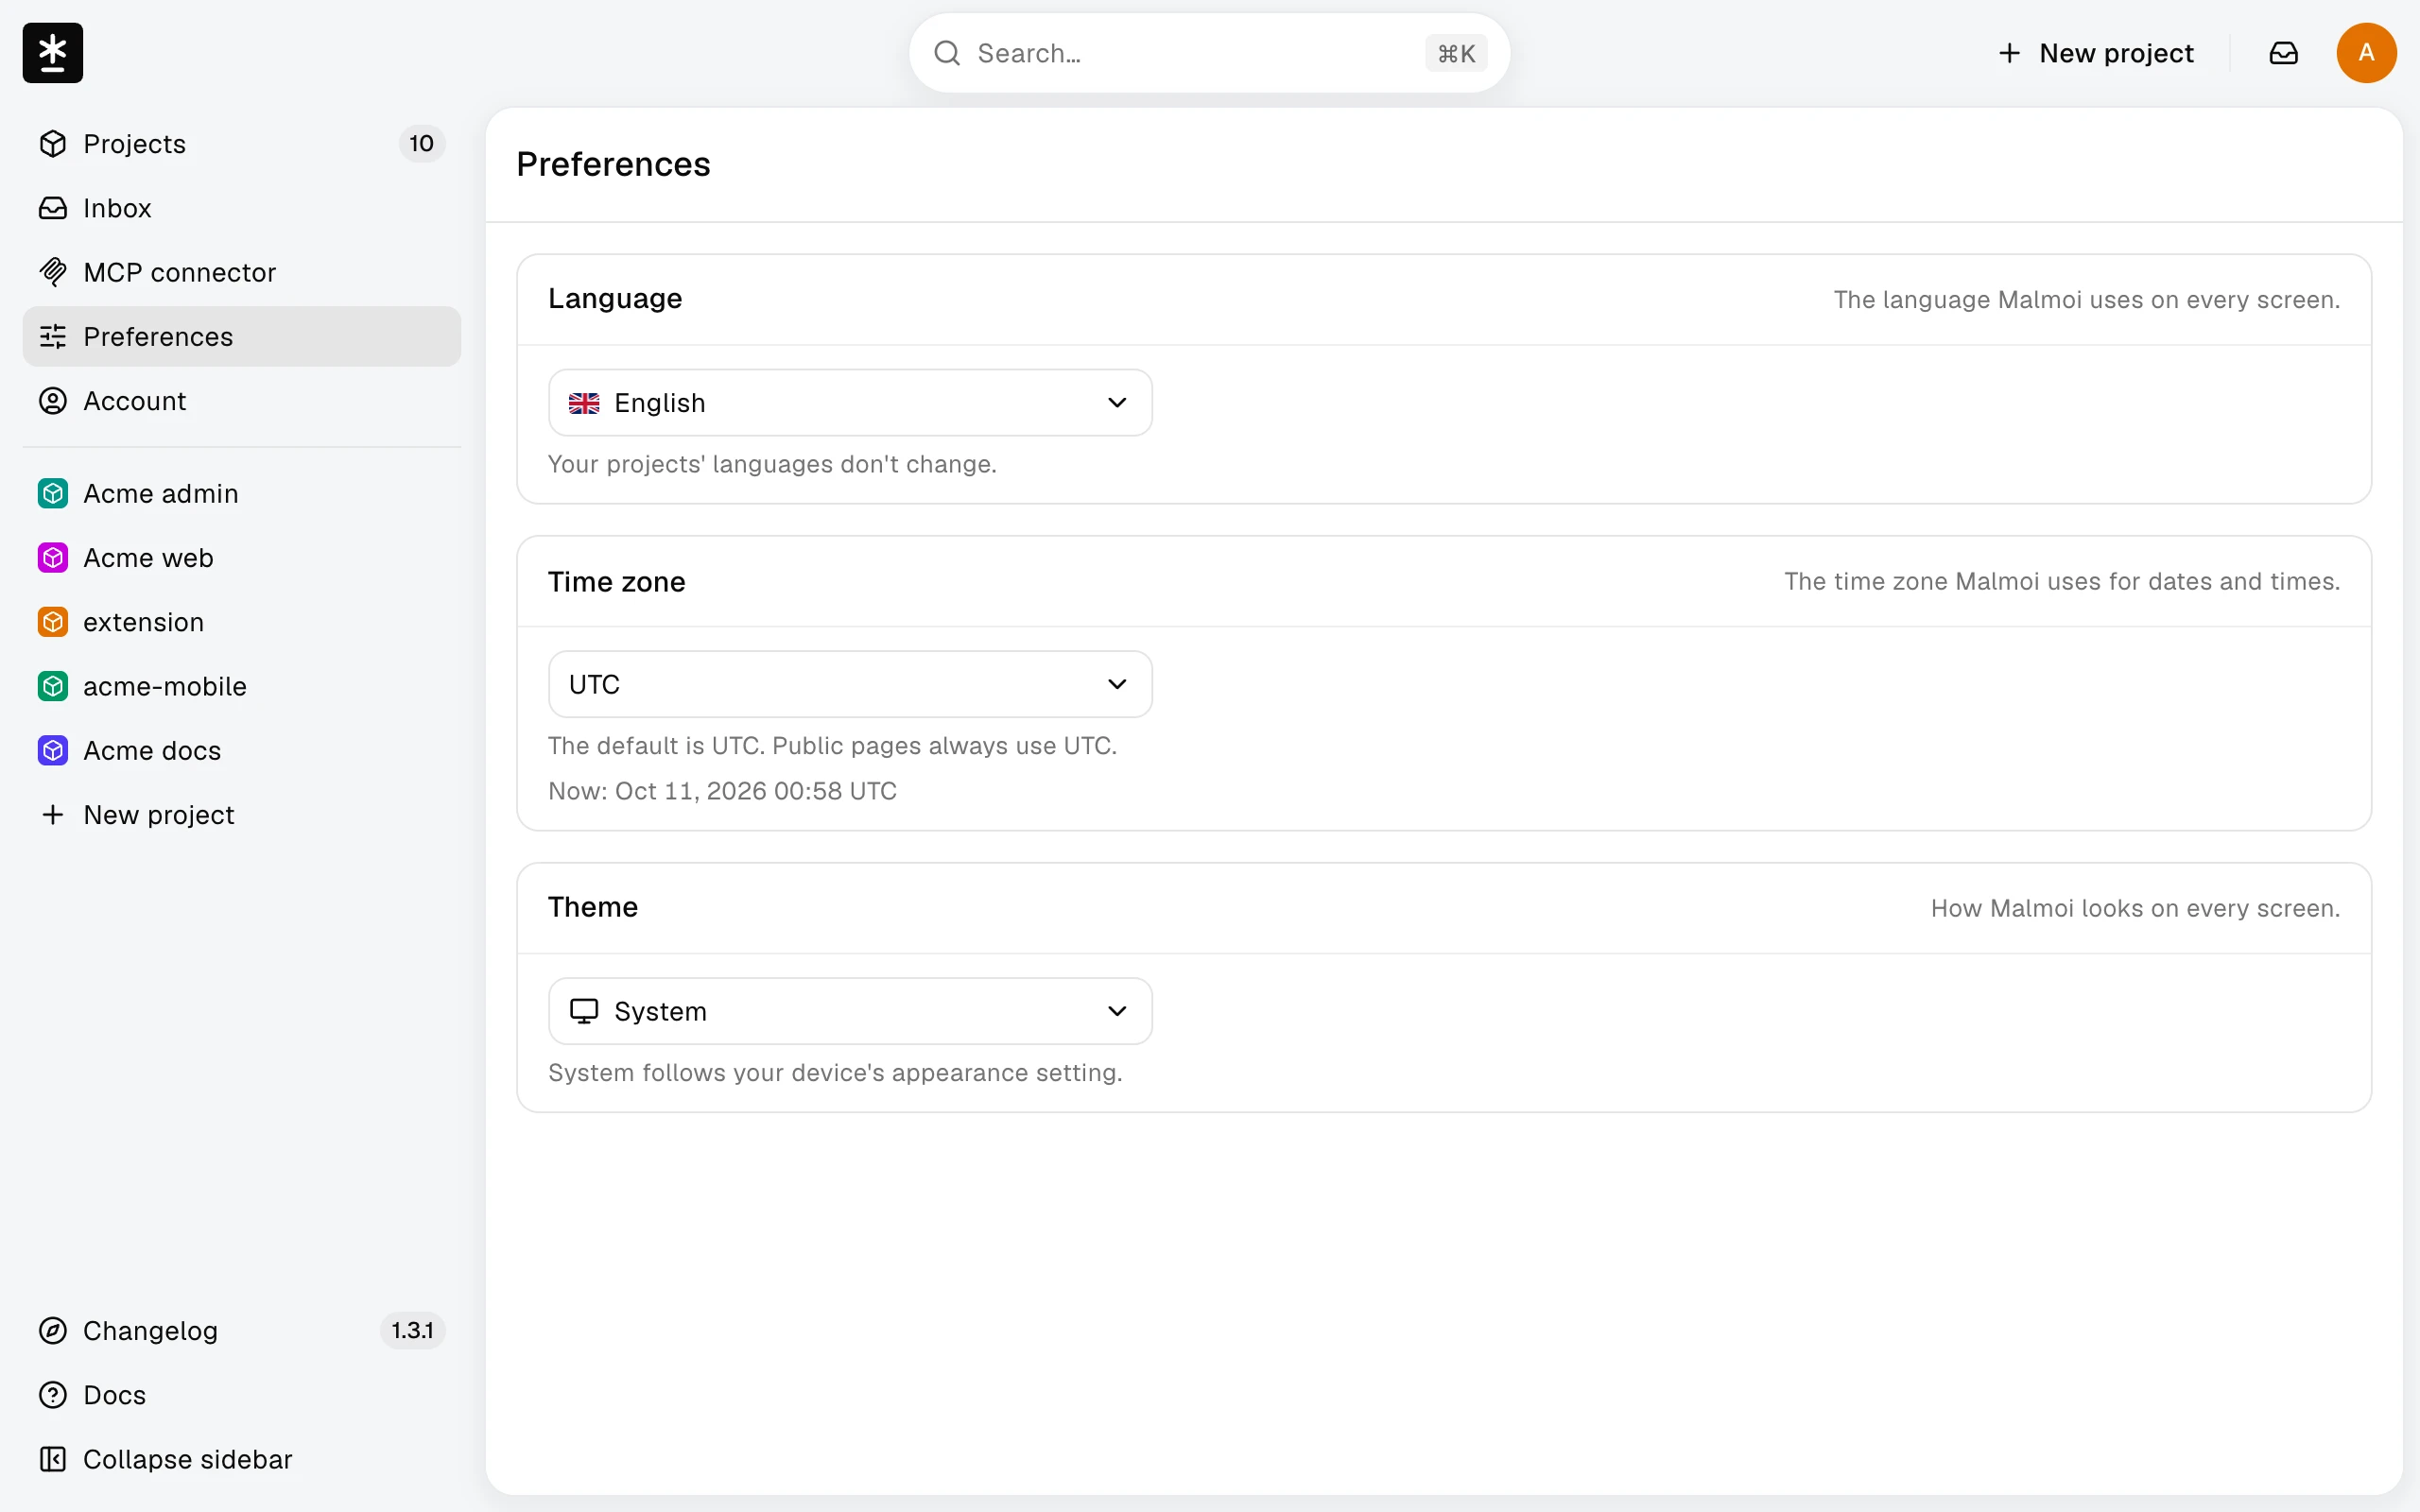Click the Acme docs purple icon
This screenshot has width=2420, height=1512.
click(53, 751)
